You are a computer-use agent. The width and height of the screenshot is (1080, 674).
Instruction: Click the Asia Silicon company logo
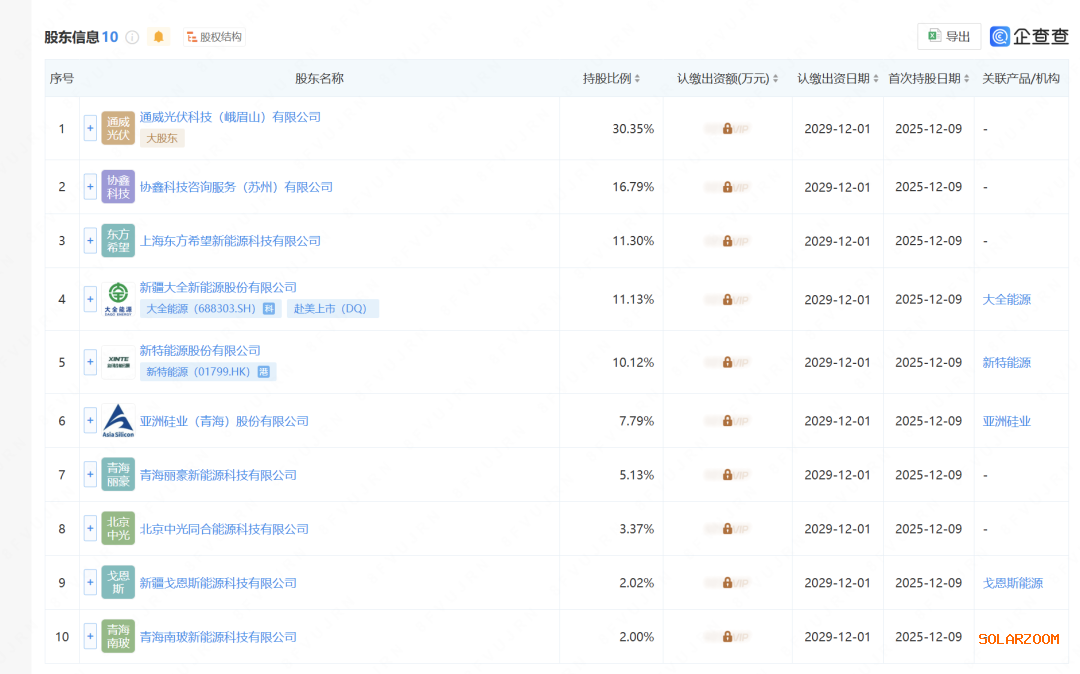[118, 421]
